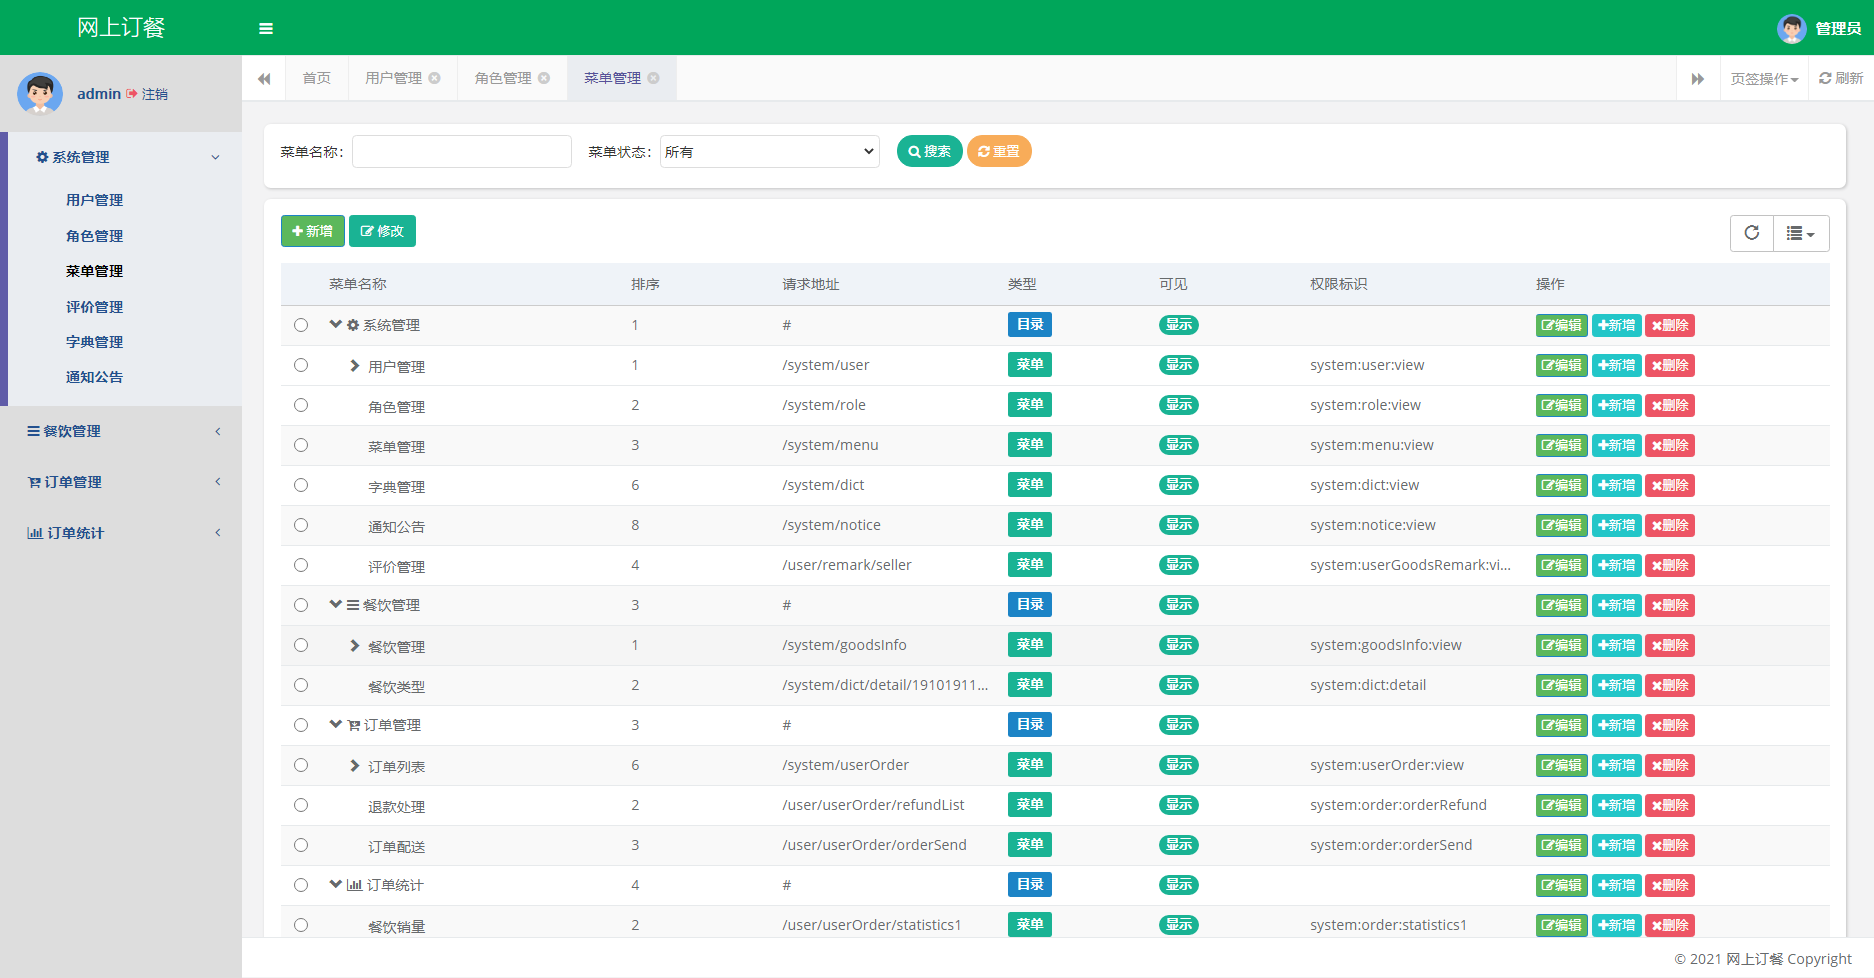
Task: Refresh the table with the circular arrow icon
Action: click(x=1752, y=233)
